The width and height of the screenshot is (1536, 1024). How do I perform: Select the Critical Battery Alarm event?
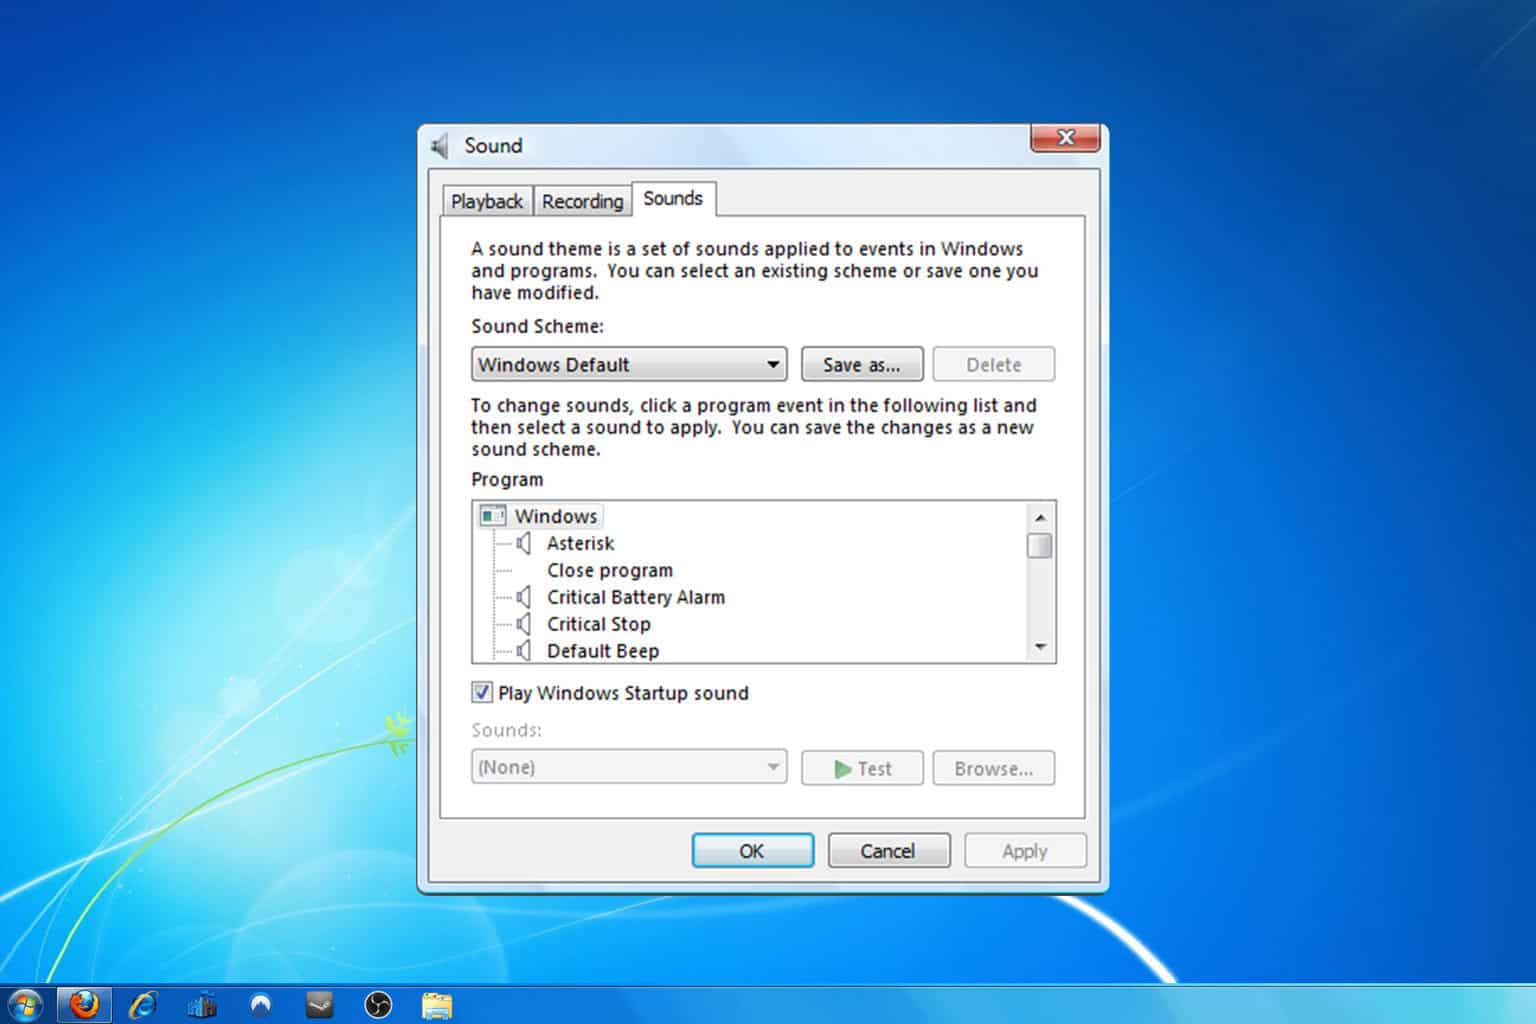[x=635, y=597]
